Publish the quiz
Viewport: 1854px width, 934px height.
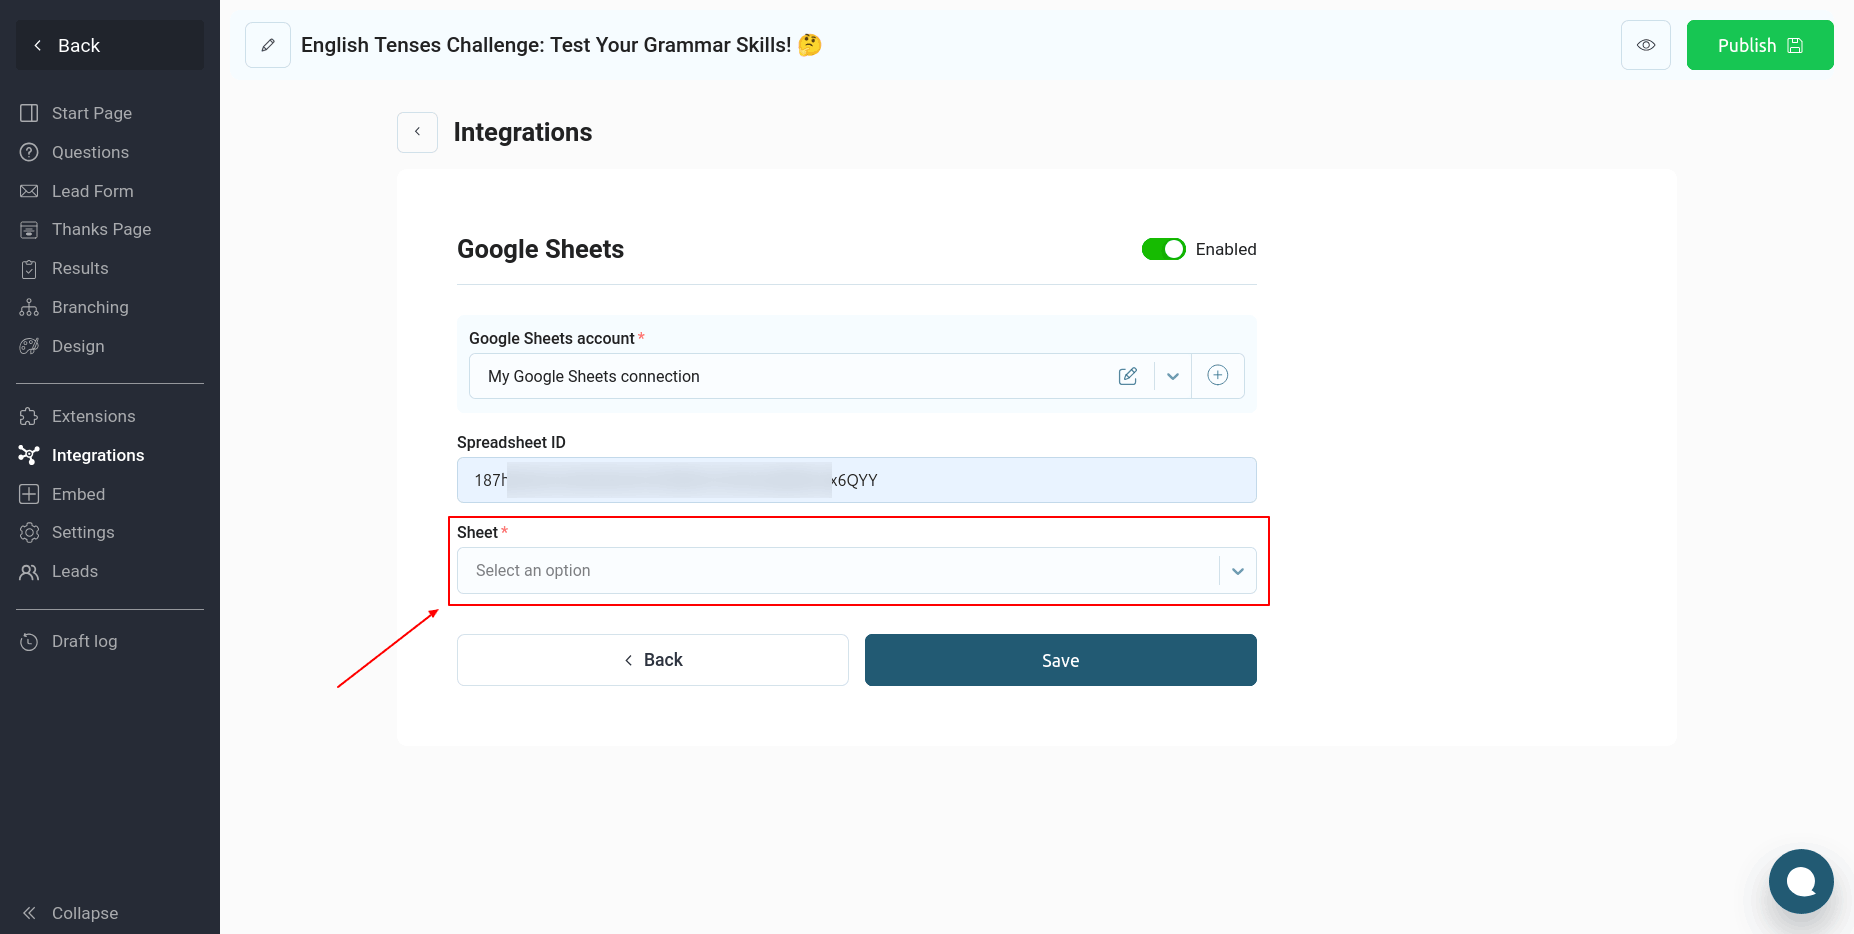coord(1759,45)
